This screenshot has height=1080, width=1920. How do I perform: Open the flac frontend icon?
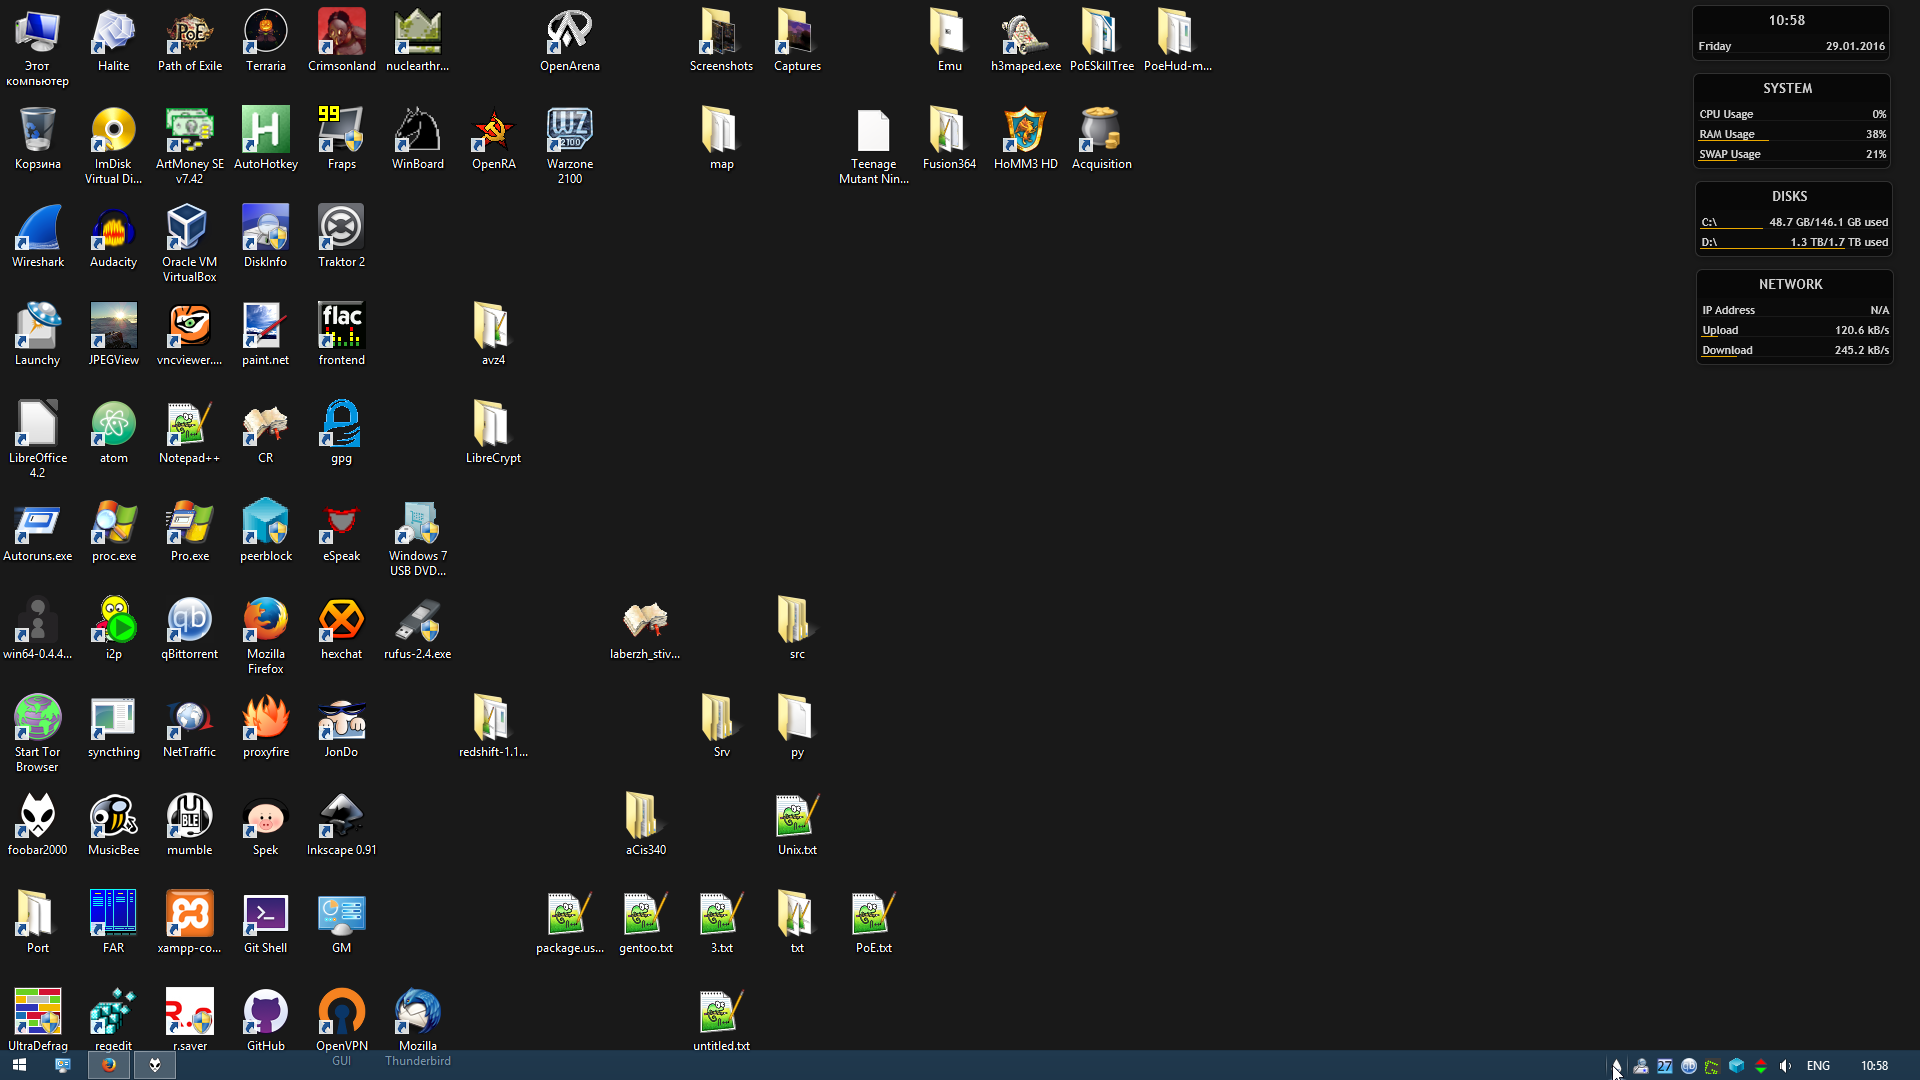[x=342, y=334]
